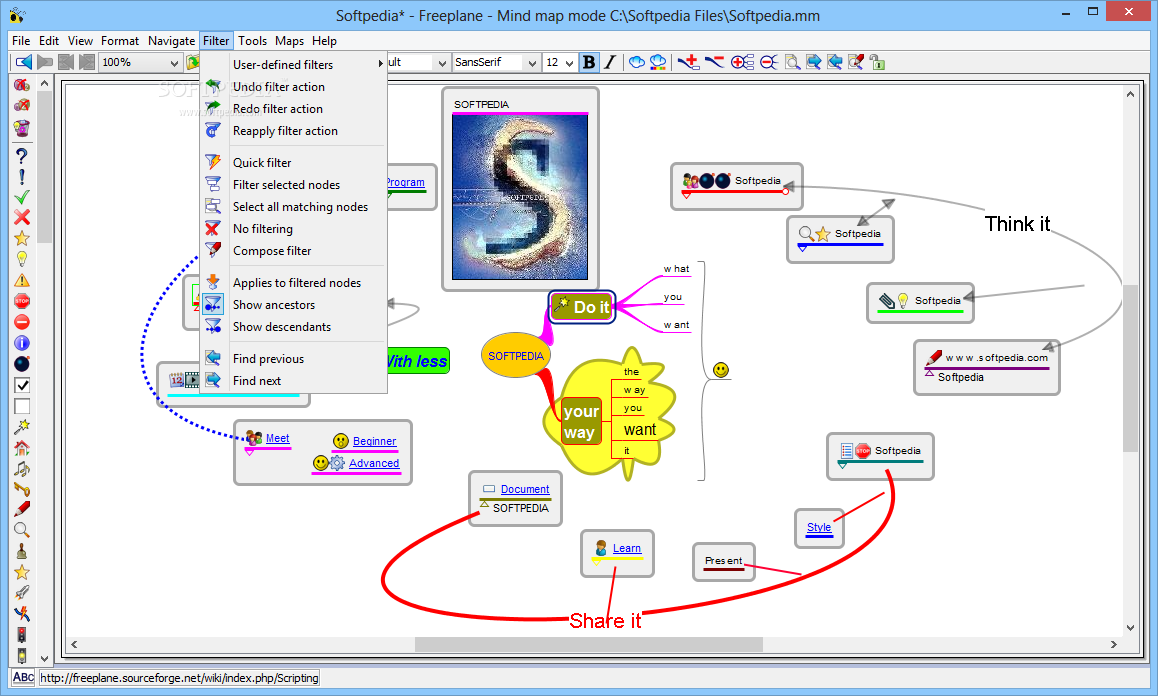
Task: Add the exclamation mark icon from the sidebar
Action: (x=21, y=177)
